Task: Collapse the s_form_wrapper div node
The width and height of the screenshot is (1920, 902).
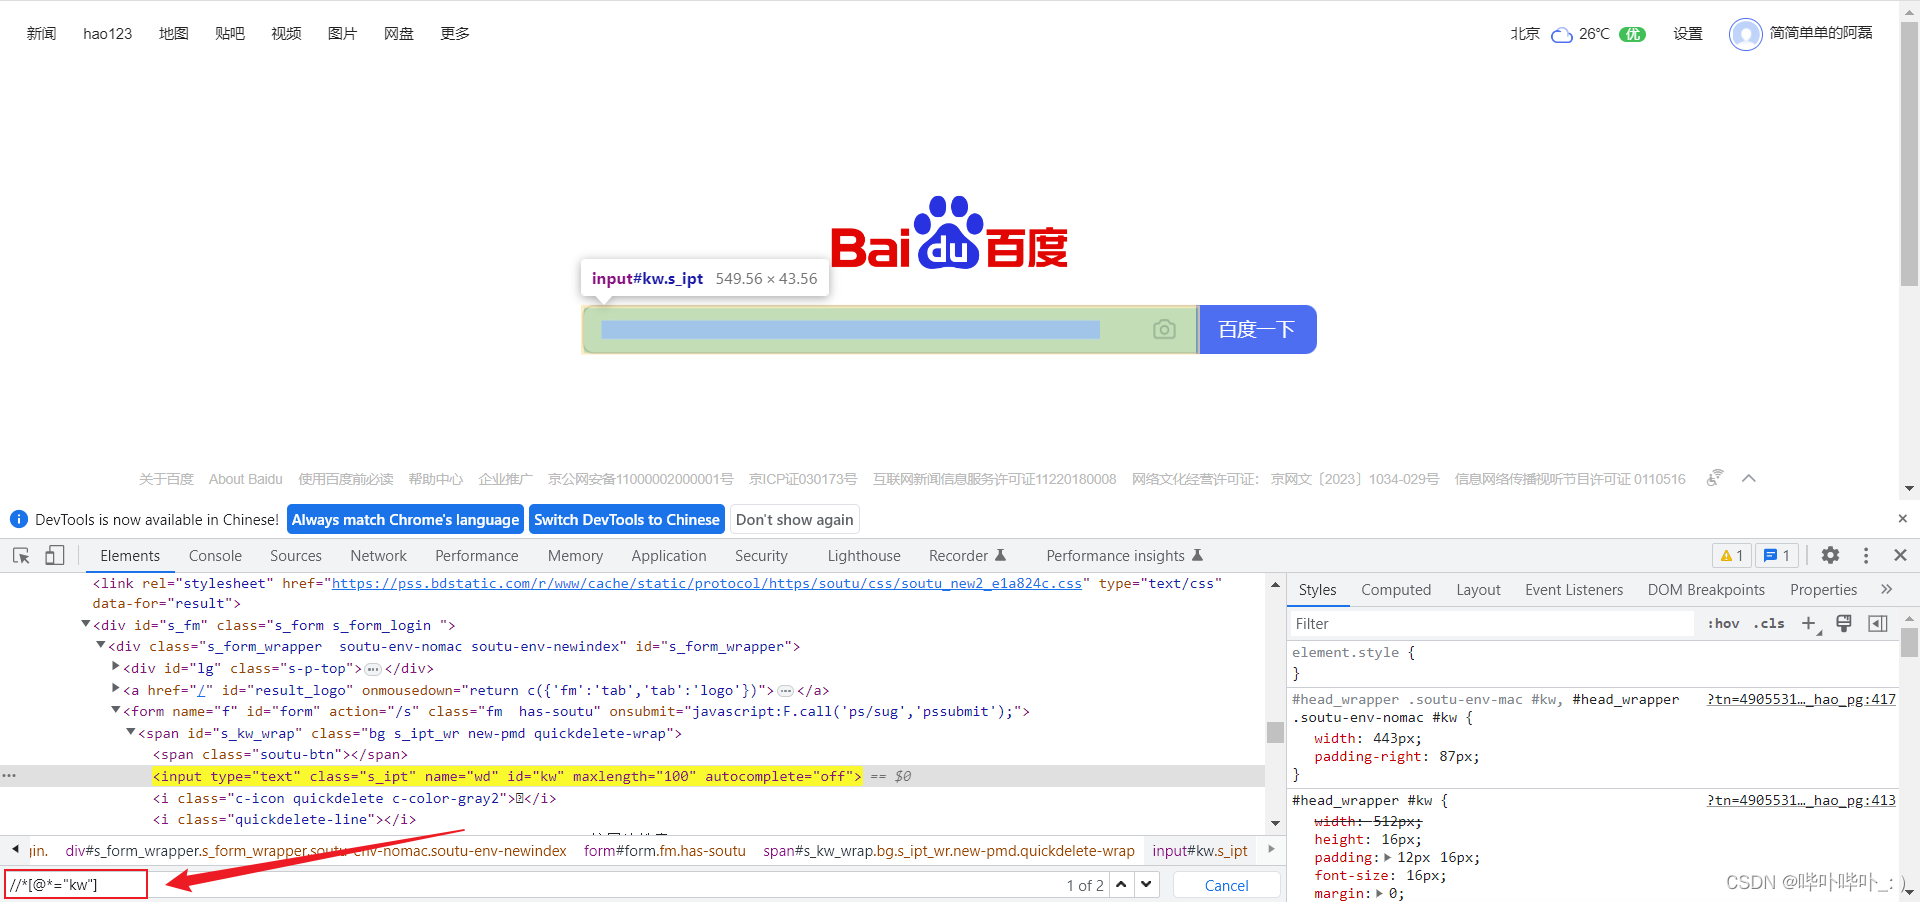Action: click(x=101, y=645)
